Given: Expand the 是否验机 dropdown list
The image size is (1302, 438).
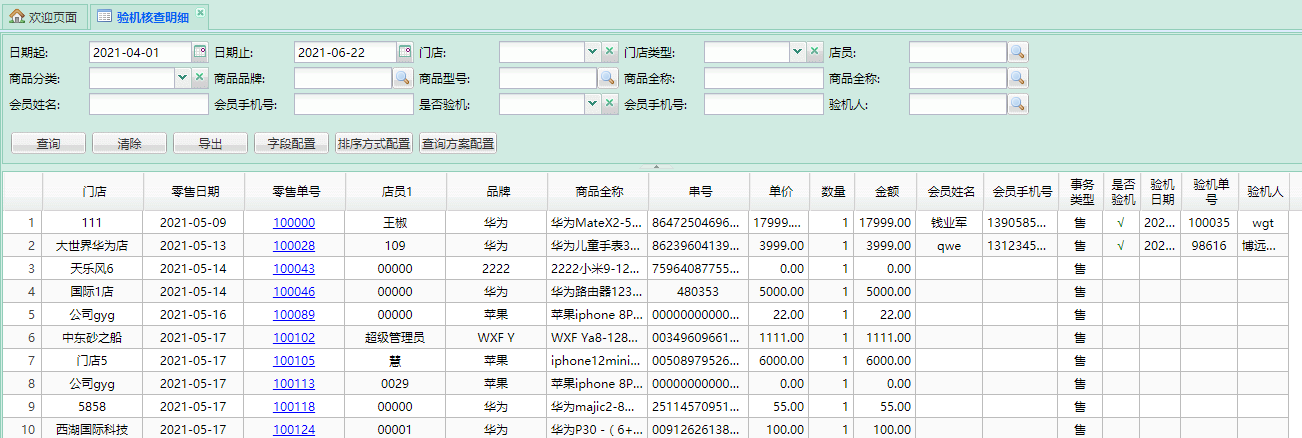Looking at the screenshot, I should (x=592, y=104).
